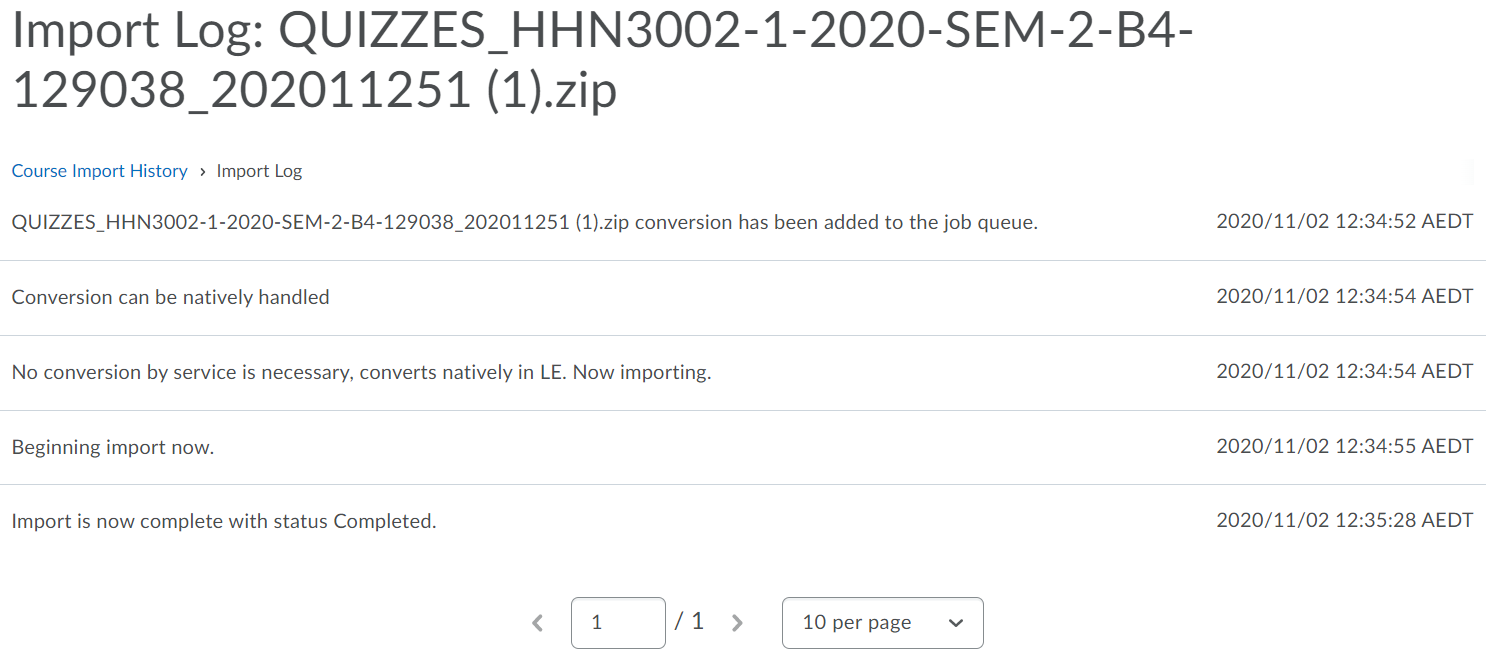Select the 'Beginning import now.' log entry

click(x=113, y=447)
